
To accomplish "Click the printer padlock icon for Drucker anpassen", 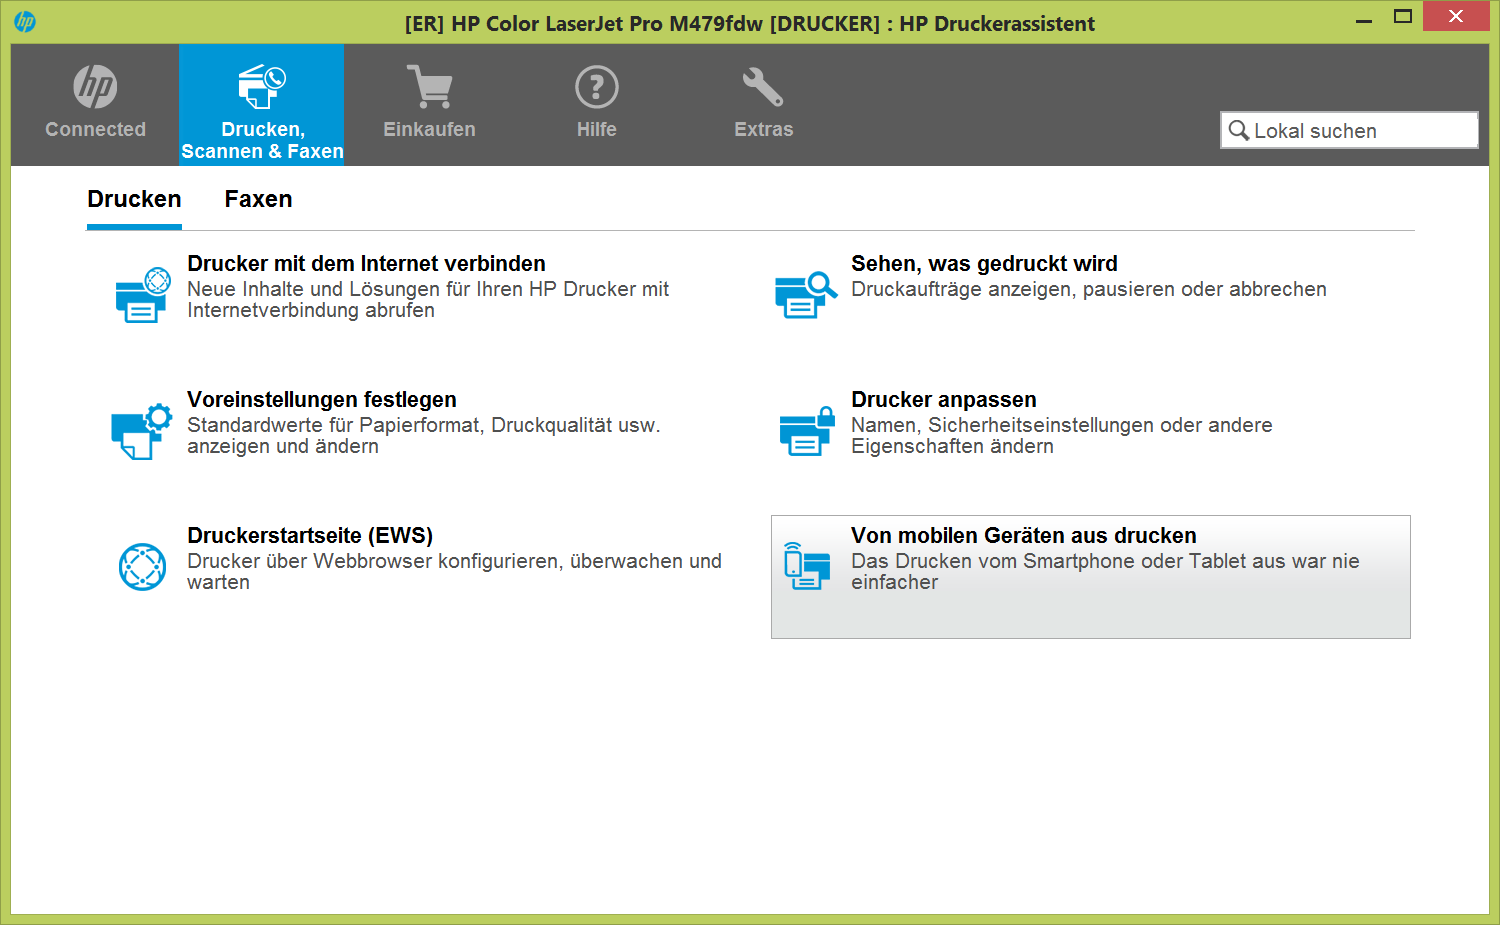I will tap(806, 431).
